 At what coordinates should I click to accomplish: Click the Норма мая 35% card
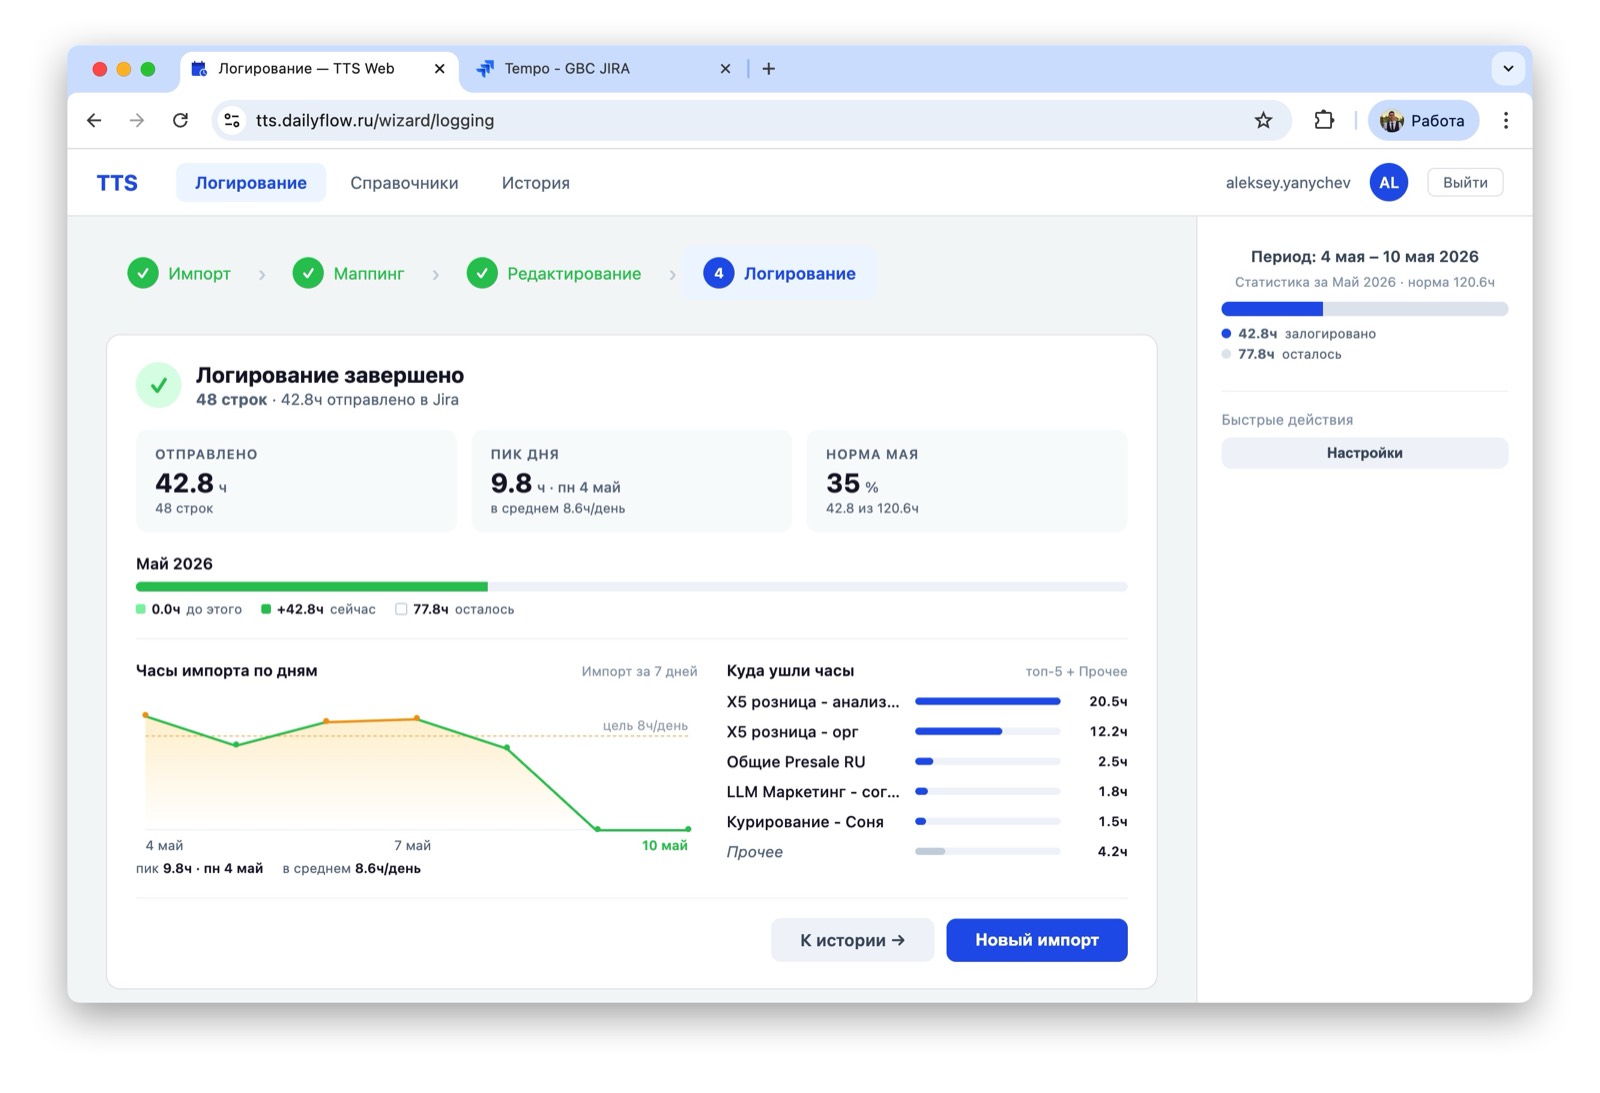(967, 481)
